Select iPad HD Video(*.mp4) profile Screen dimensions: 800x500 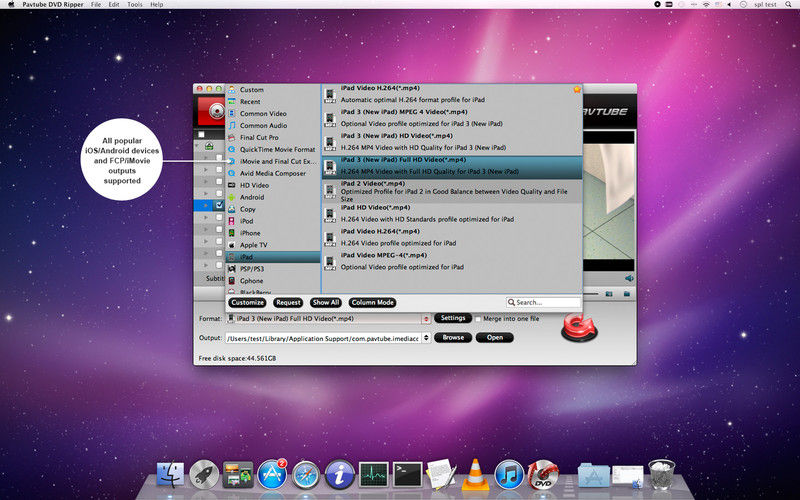[x=452, y=214]
